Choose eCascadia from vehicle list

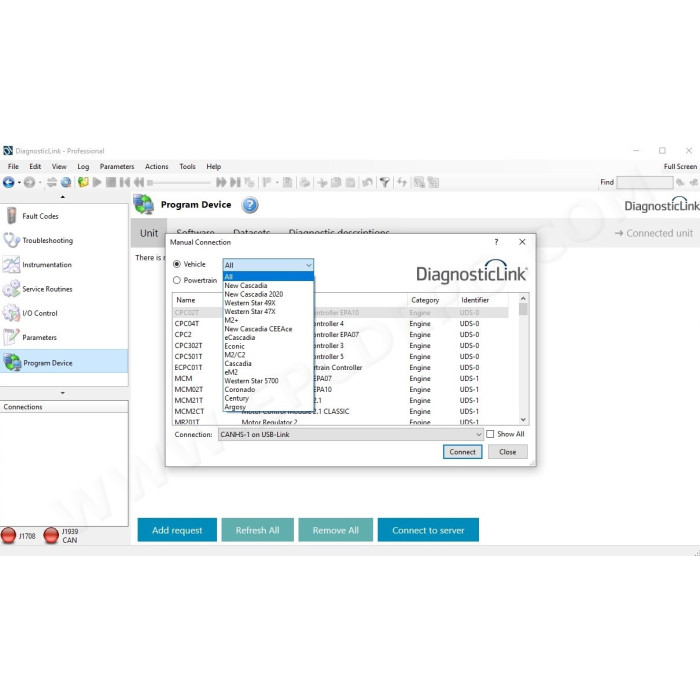click(x=268, y=338)
